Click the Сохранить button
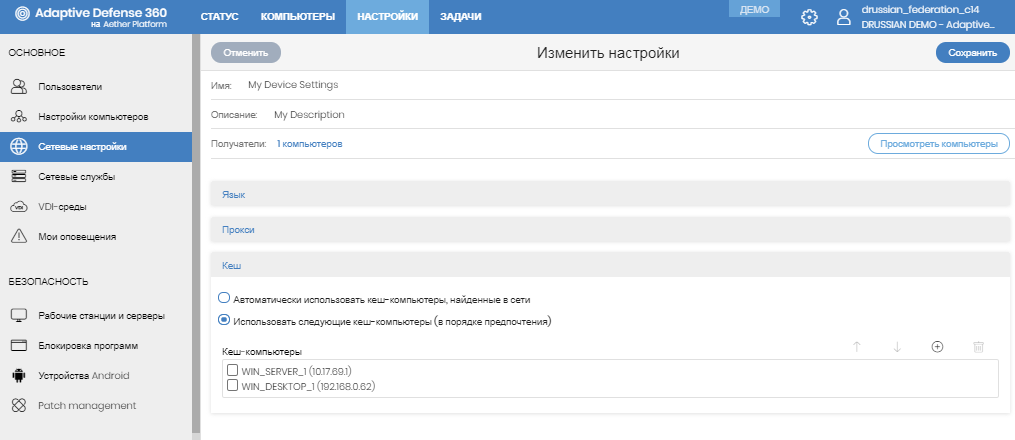Screen dimensions: 1015x440 972,53
